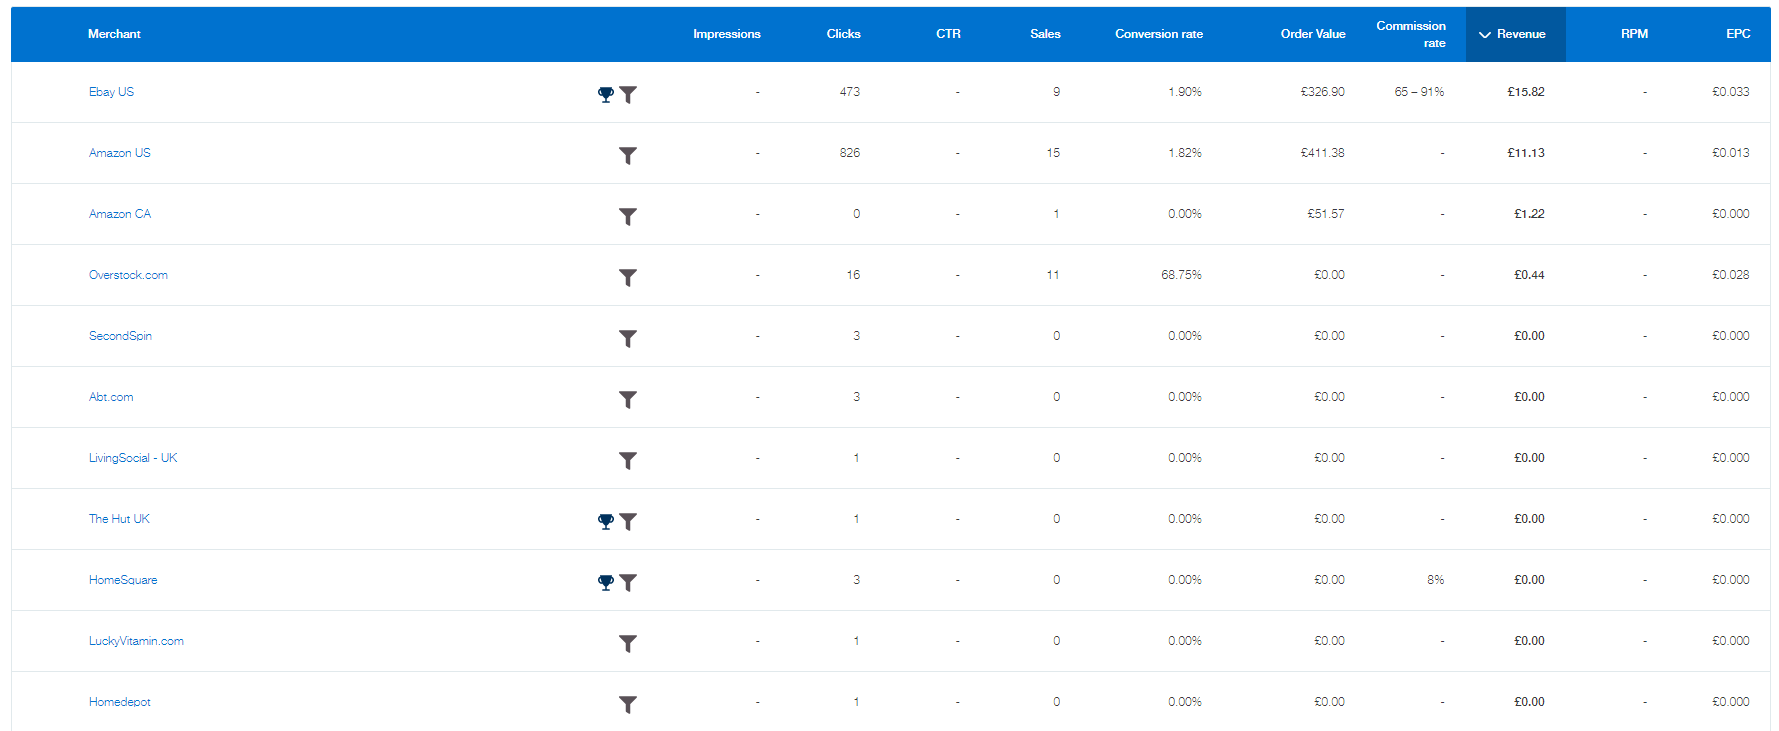Screen dimensions: 1779x731
Task: Click the filter funnel icon for Amazon US
Action: [x=628, y=155]
